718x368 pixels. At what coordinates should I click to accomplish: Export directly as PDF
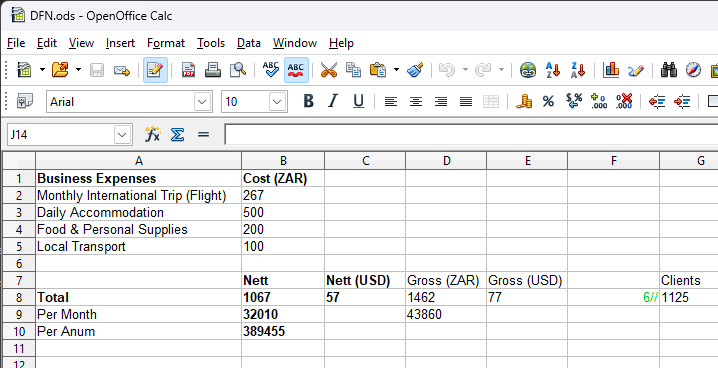188,70
